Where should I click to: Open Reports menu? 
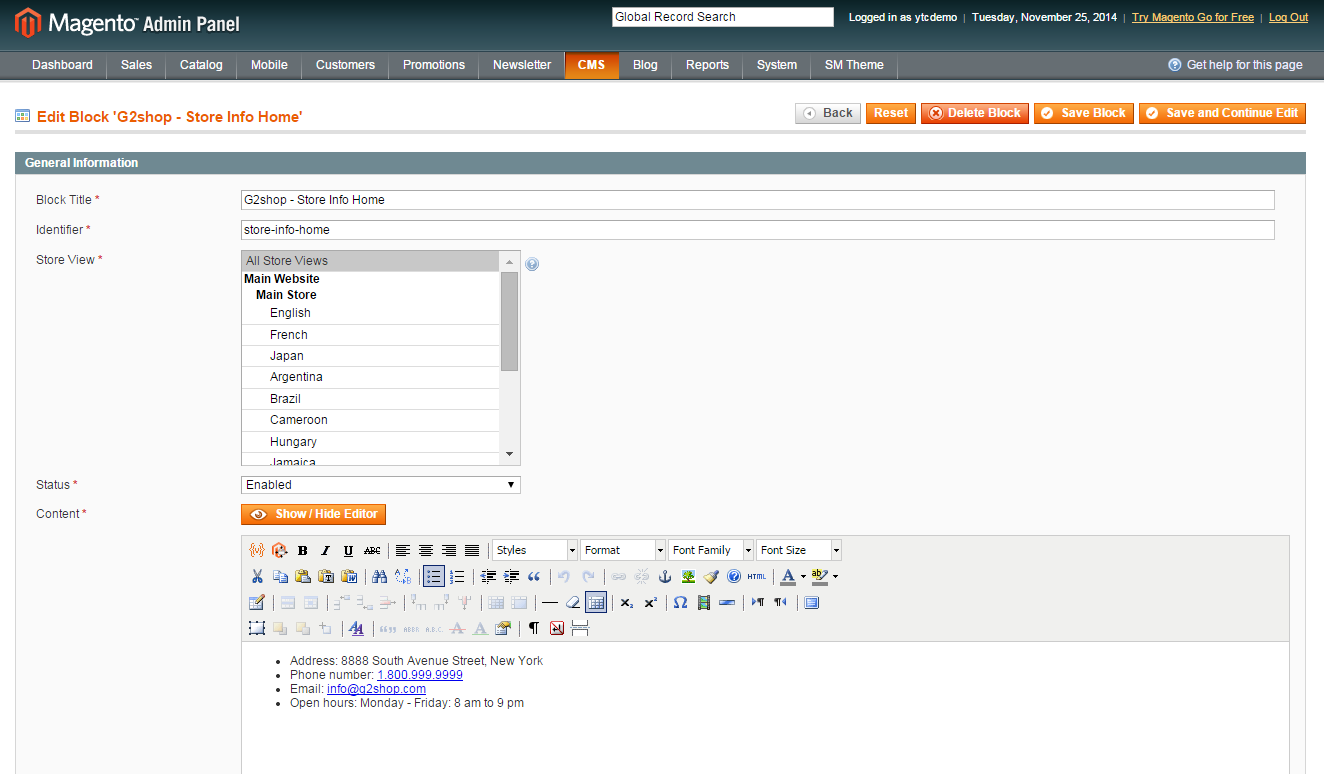tap(707, 65)
